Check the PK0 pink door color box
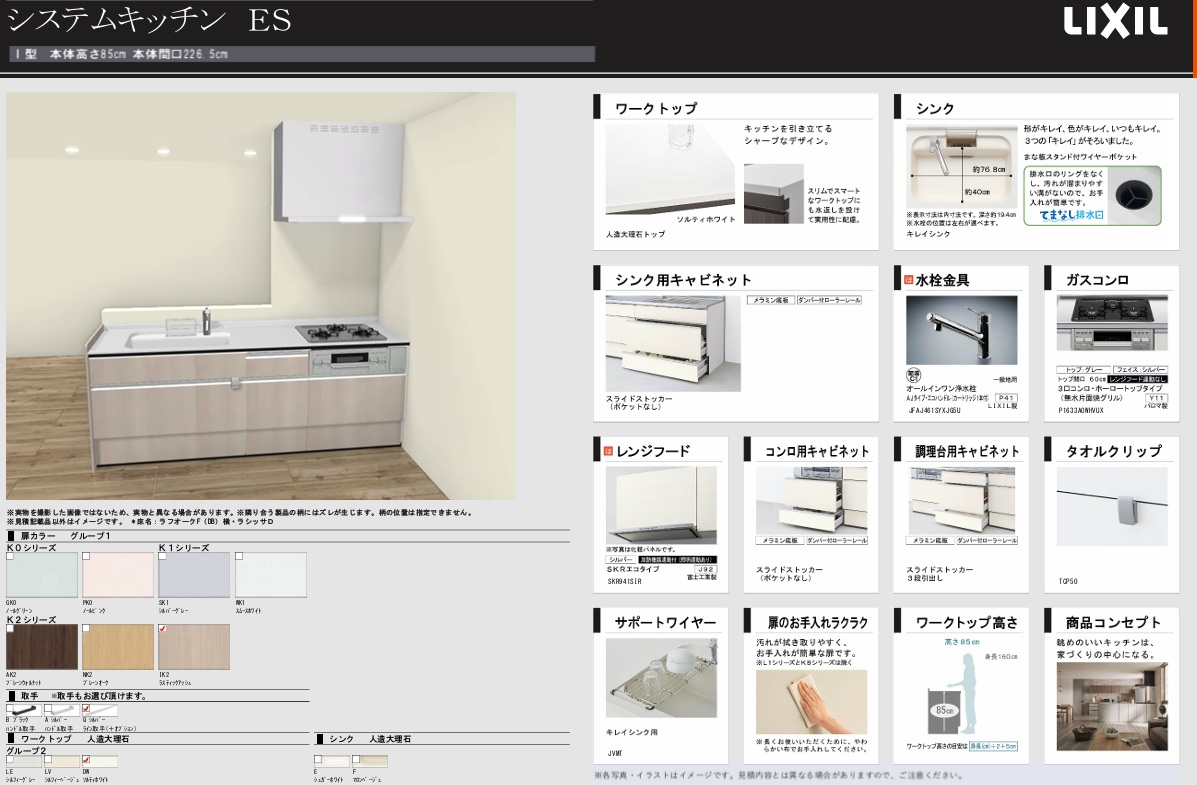 point(86,557)
